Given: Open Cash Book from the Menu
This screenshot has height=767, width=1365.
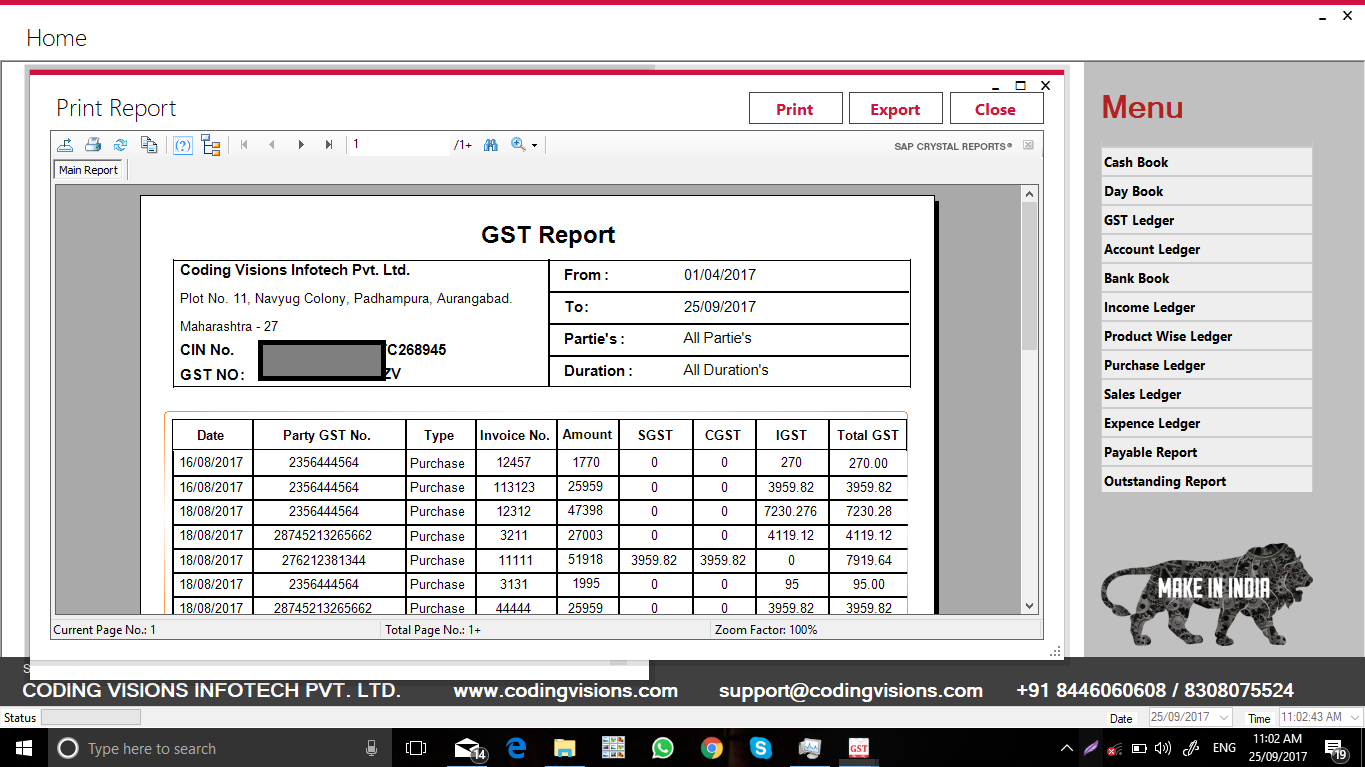Looking at the screenshot, I should point(1206,161).
